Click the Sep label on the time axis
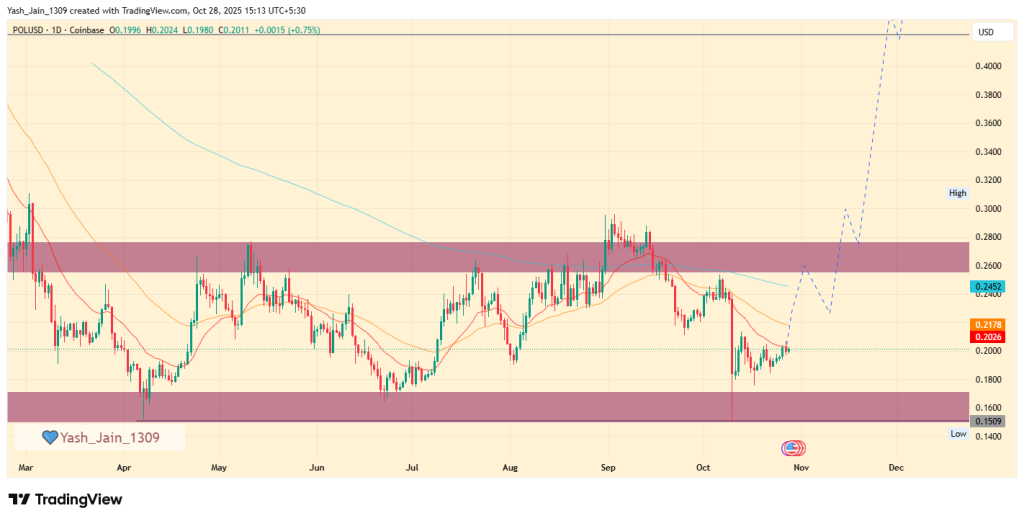Image resolution: width=1024 pixels, height=521 pixels. [607, 467]
